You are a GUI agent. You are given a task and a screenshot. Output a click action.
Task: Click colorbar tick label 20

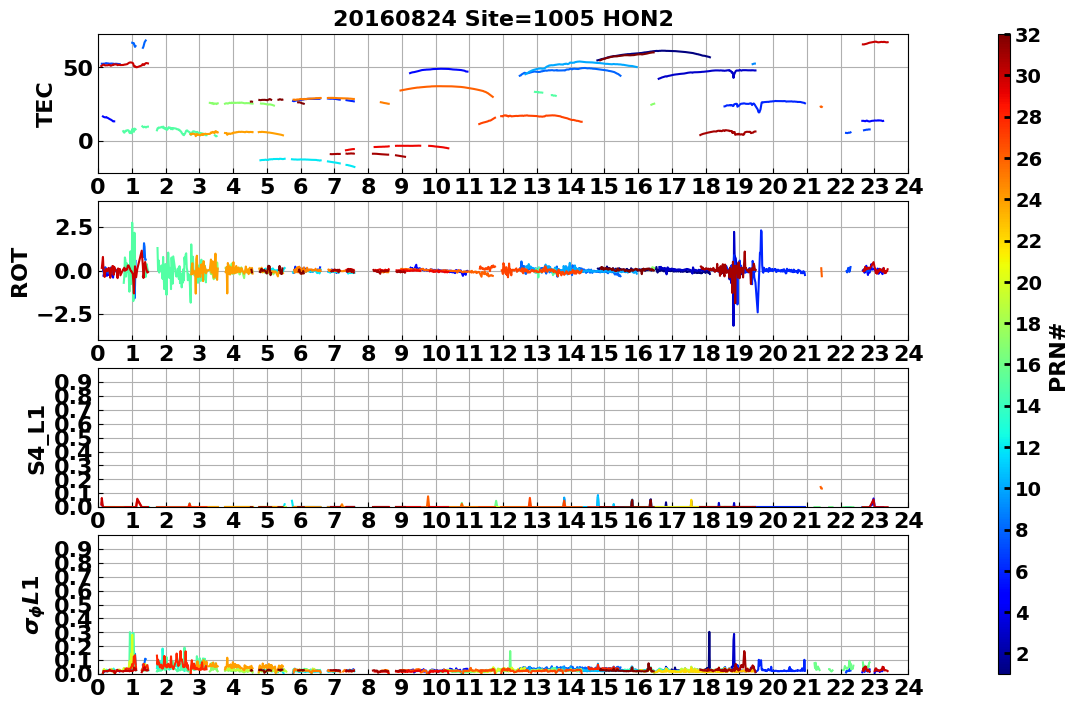pyautogui.click(x=1028, y=282)
